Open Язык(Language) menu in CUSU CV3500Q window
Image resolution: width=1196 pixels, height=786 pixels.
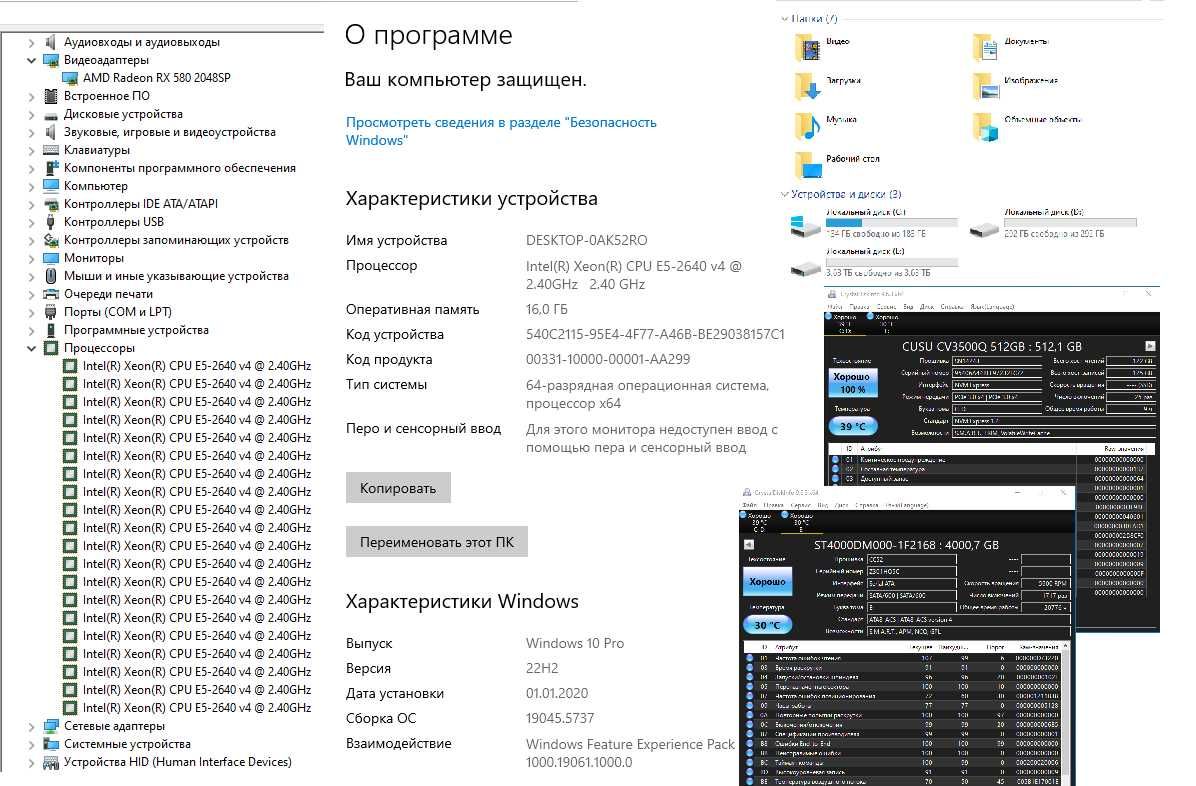click(x=992, y=307)
